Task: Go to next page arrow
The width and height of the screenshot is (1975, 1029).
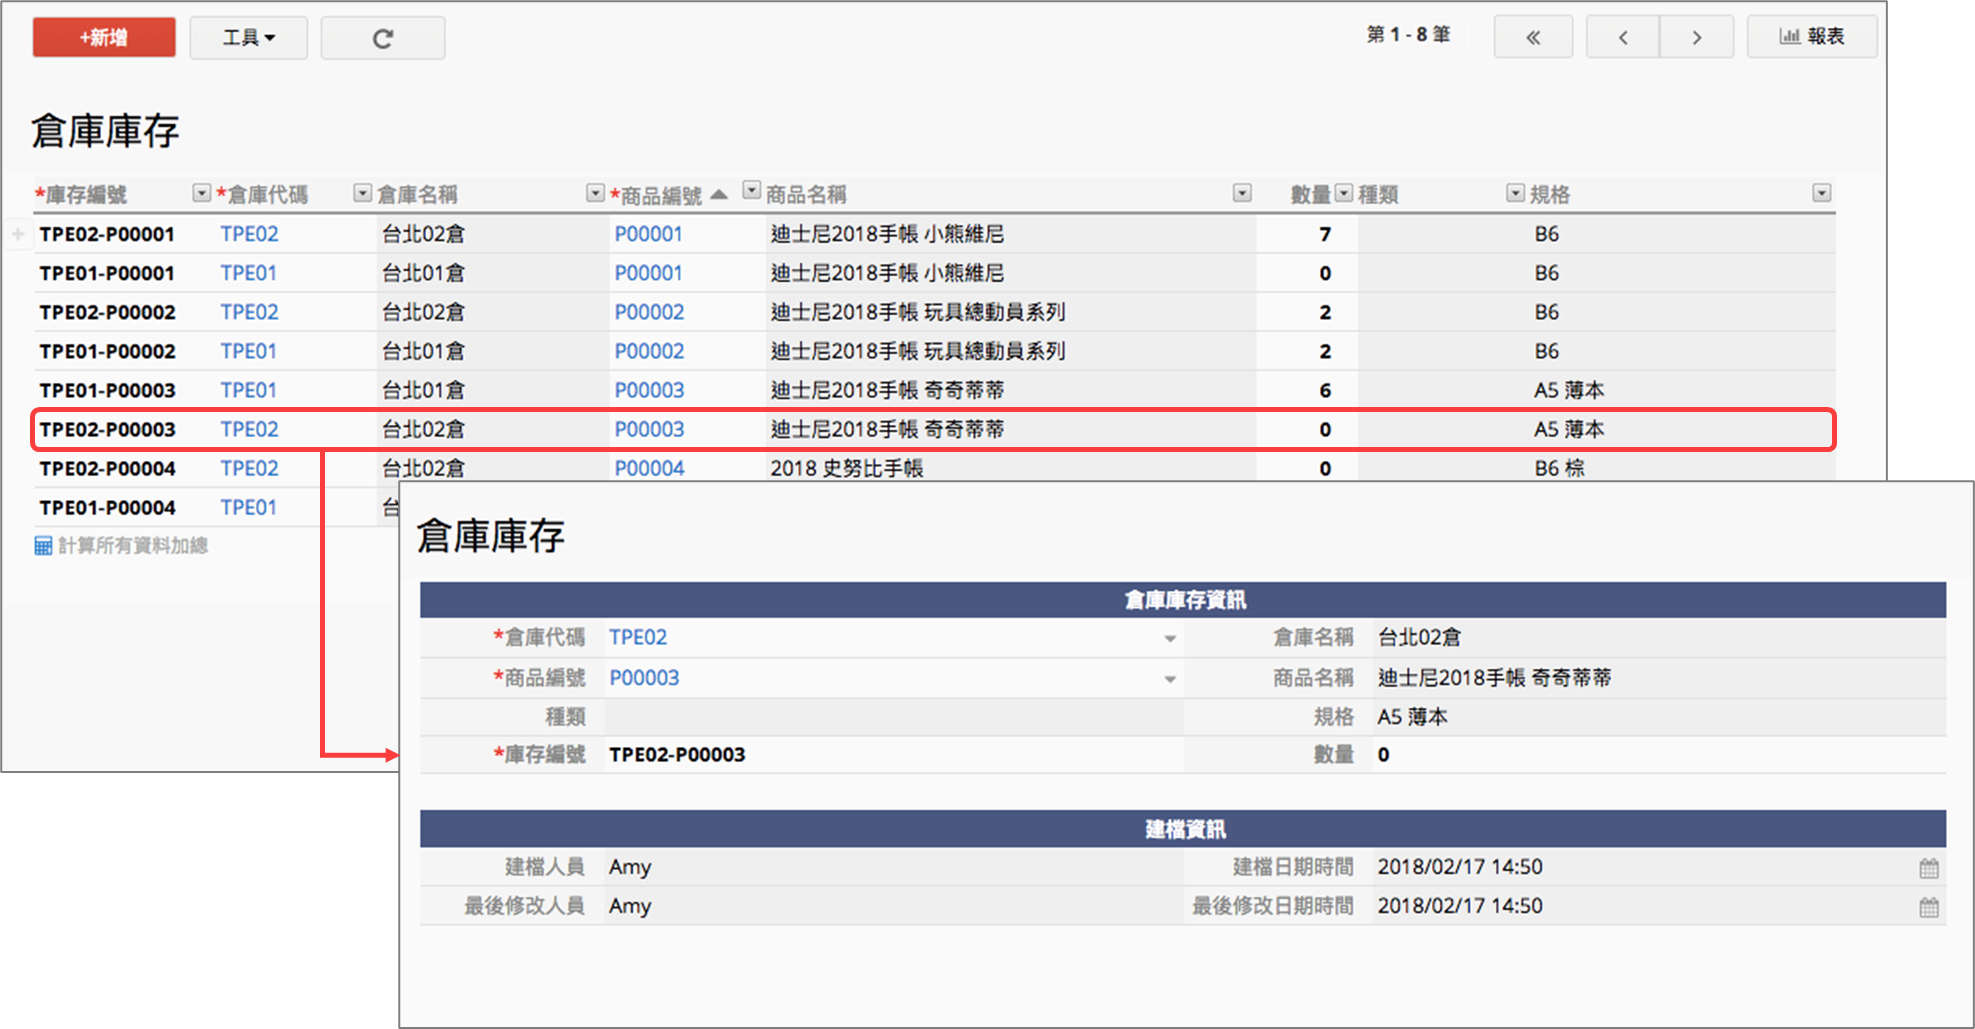Action: pyautogui.click(x=1696, y=38)
